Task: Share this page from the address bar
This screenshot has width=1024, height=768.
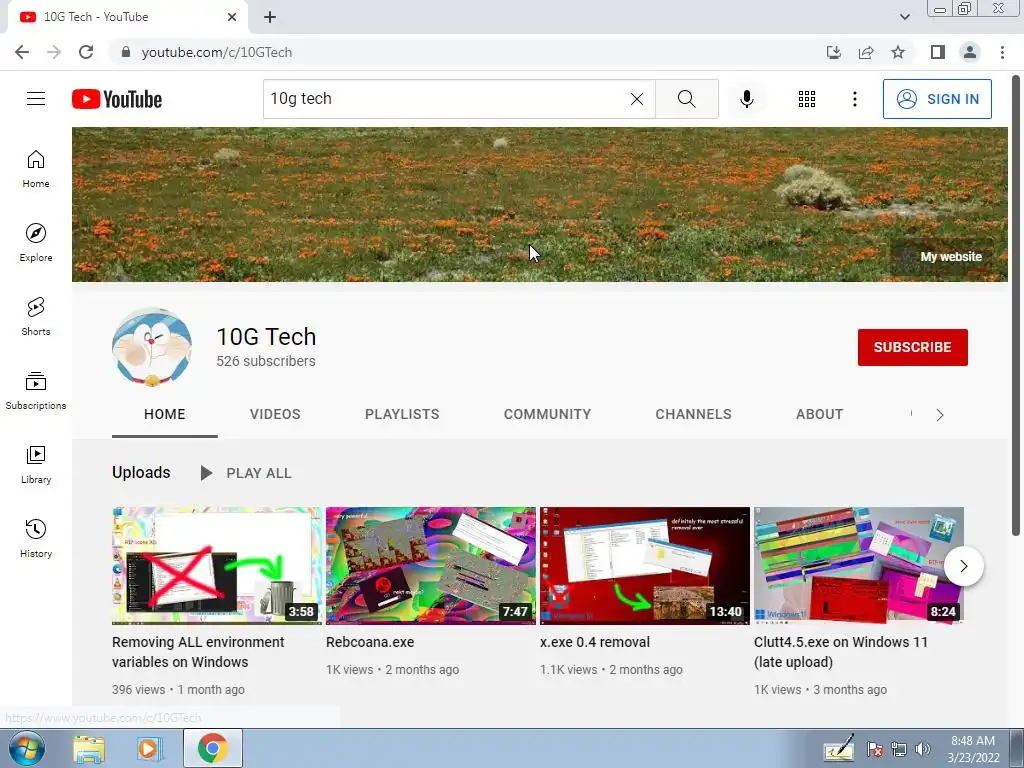Action: [x=866, y=52]
